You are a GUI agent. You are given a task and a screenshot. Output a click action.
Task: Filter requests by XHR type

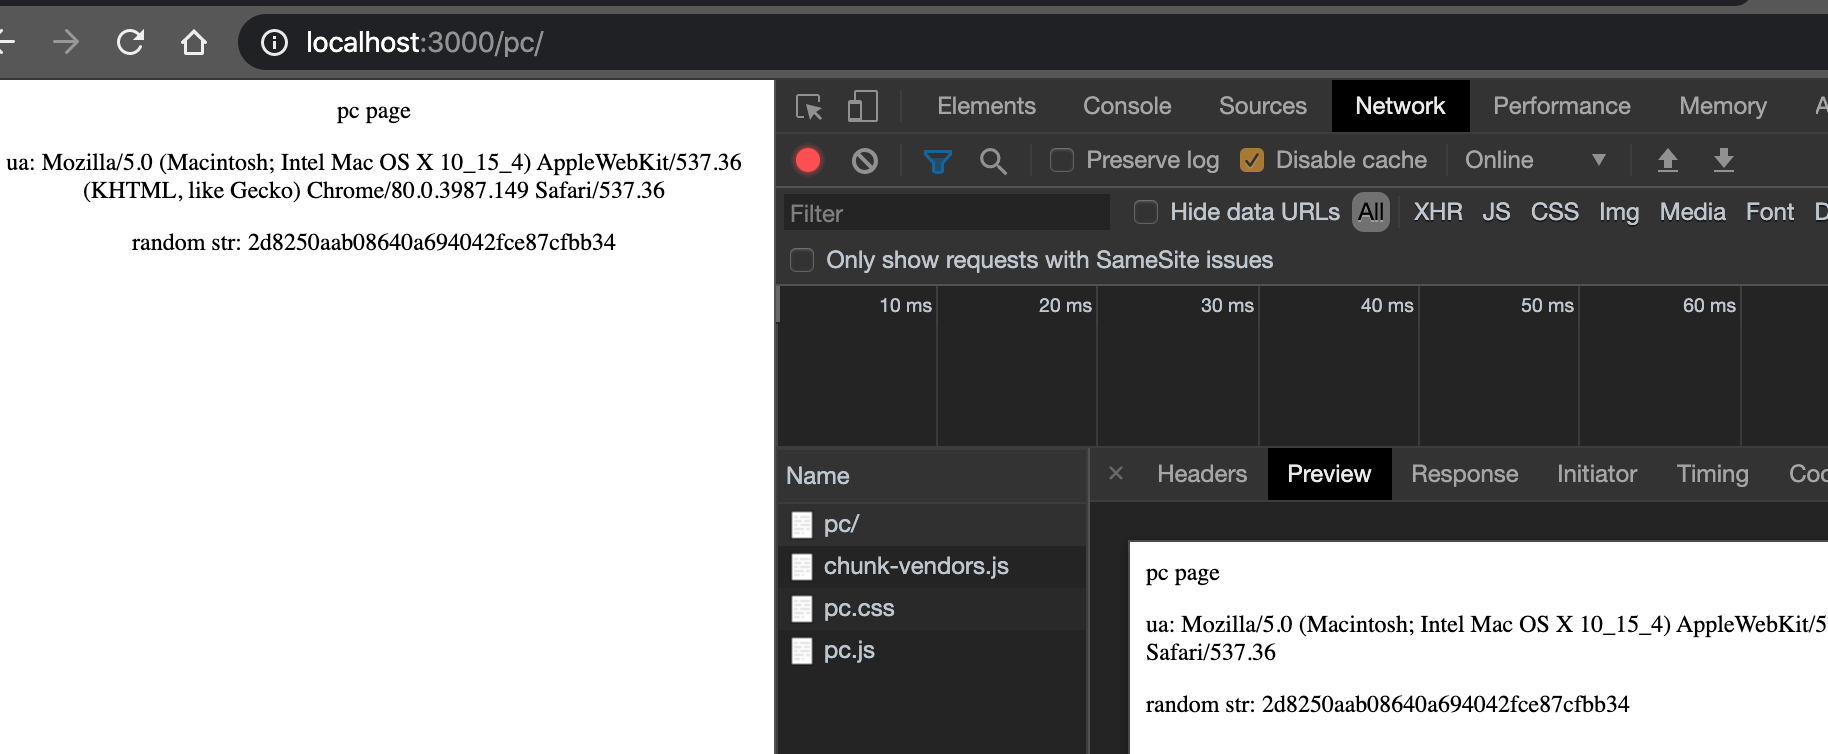pos(1437,212)
